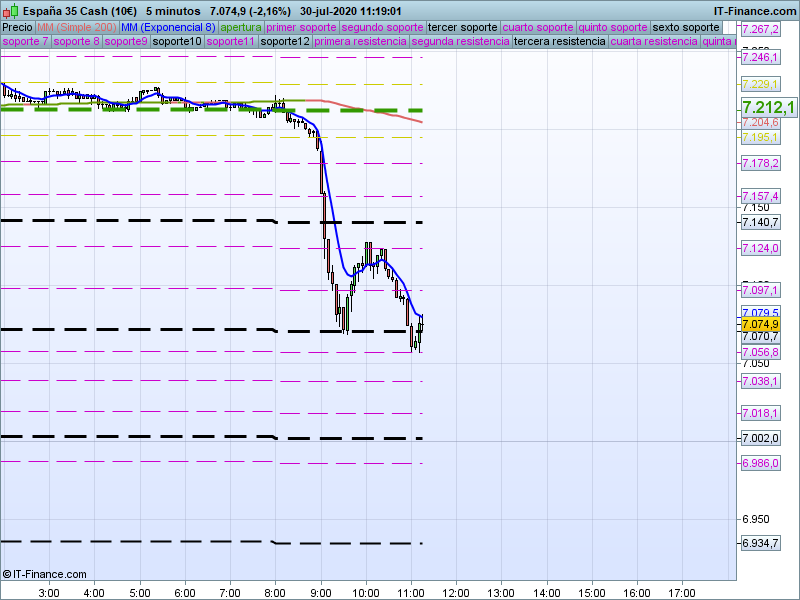
Task: Click the green 7.212,1 price label
Action: [767, 108]
